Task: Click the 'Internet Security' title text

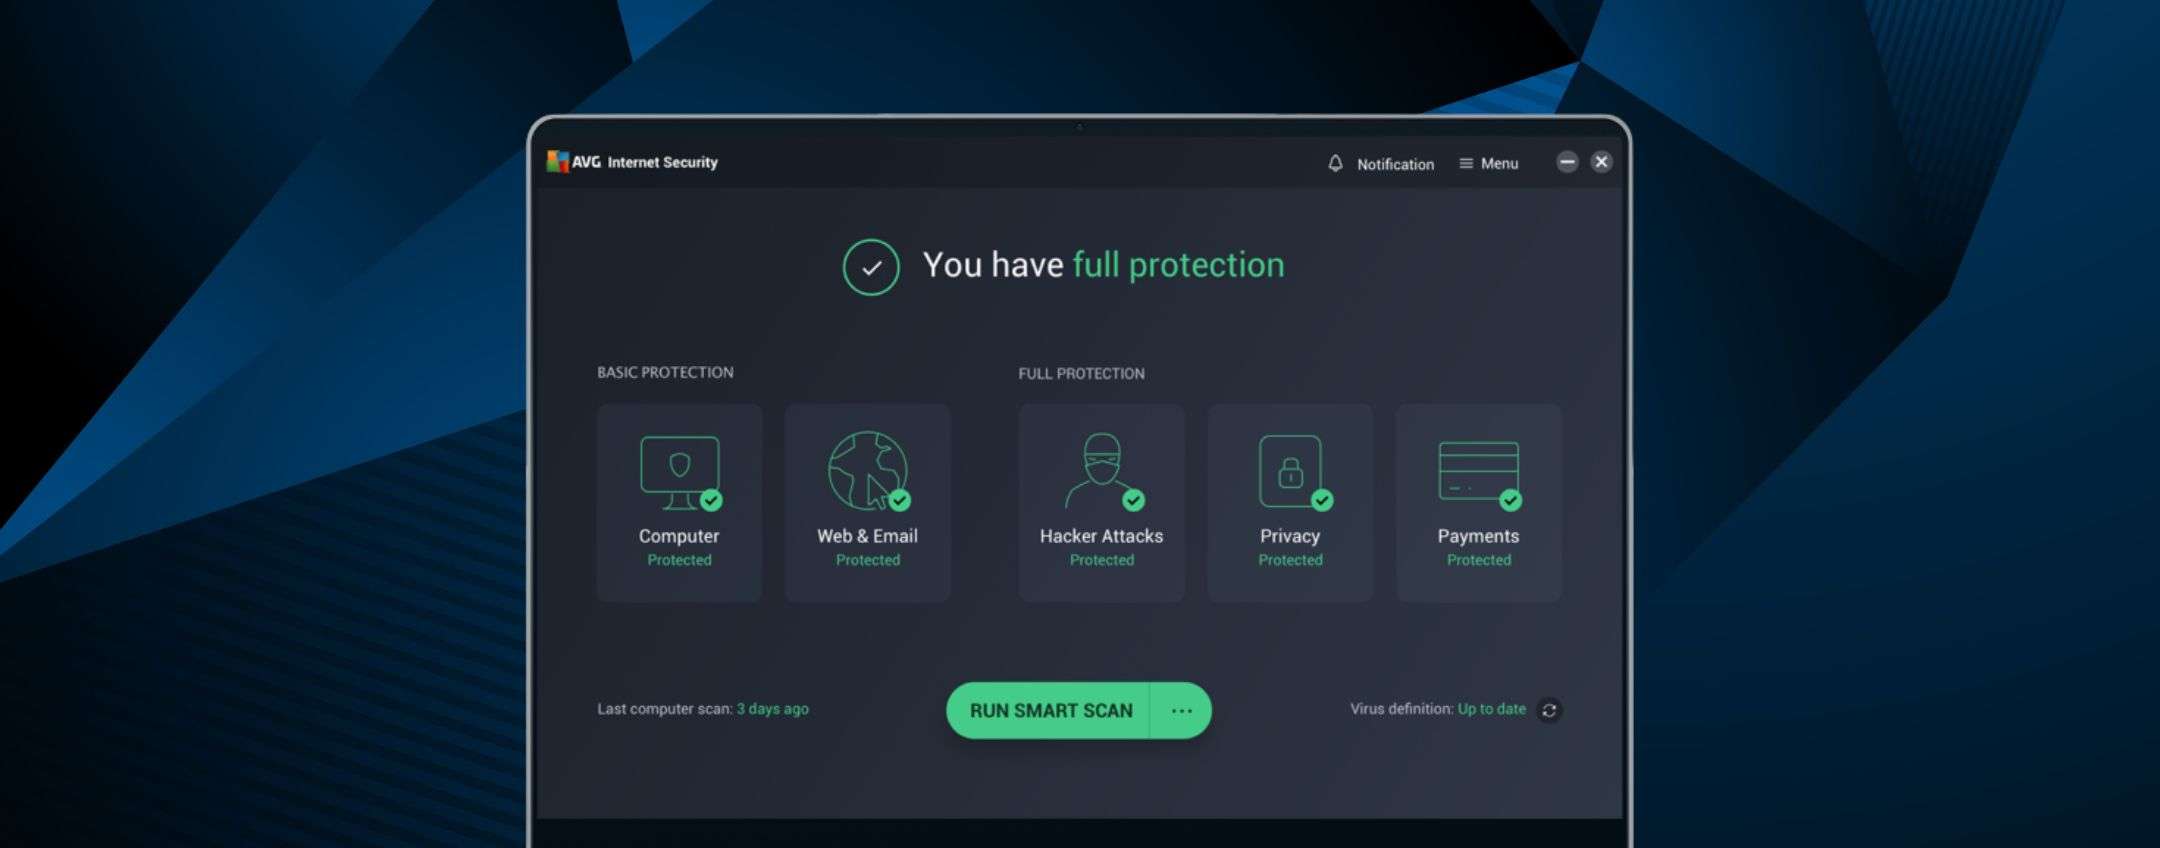Action: (x=663, y=162)
